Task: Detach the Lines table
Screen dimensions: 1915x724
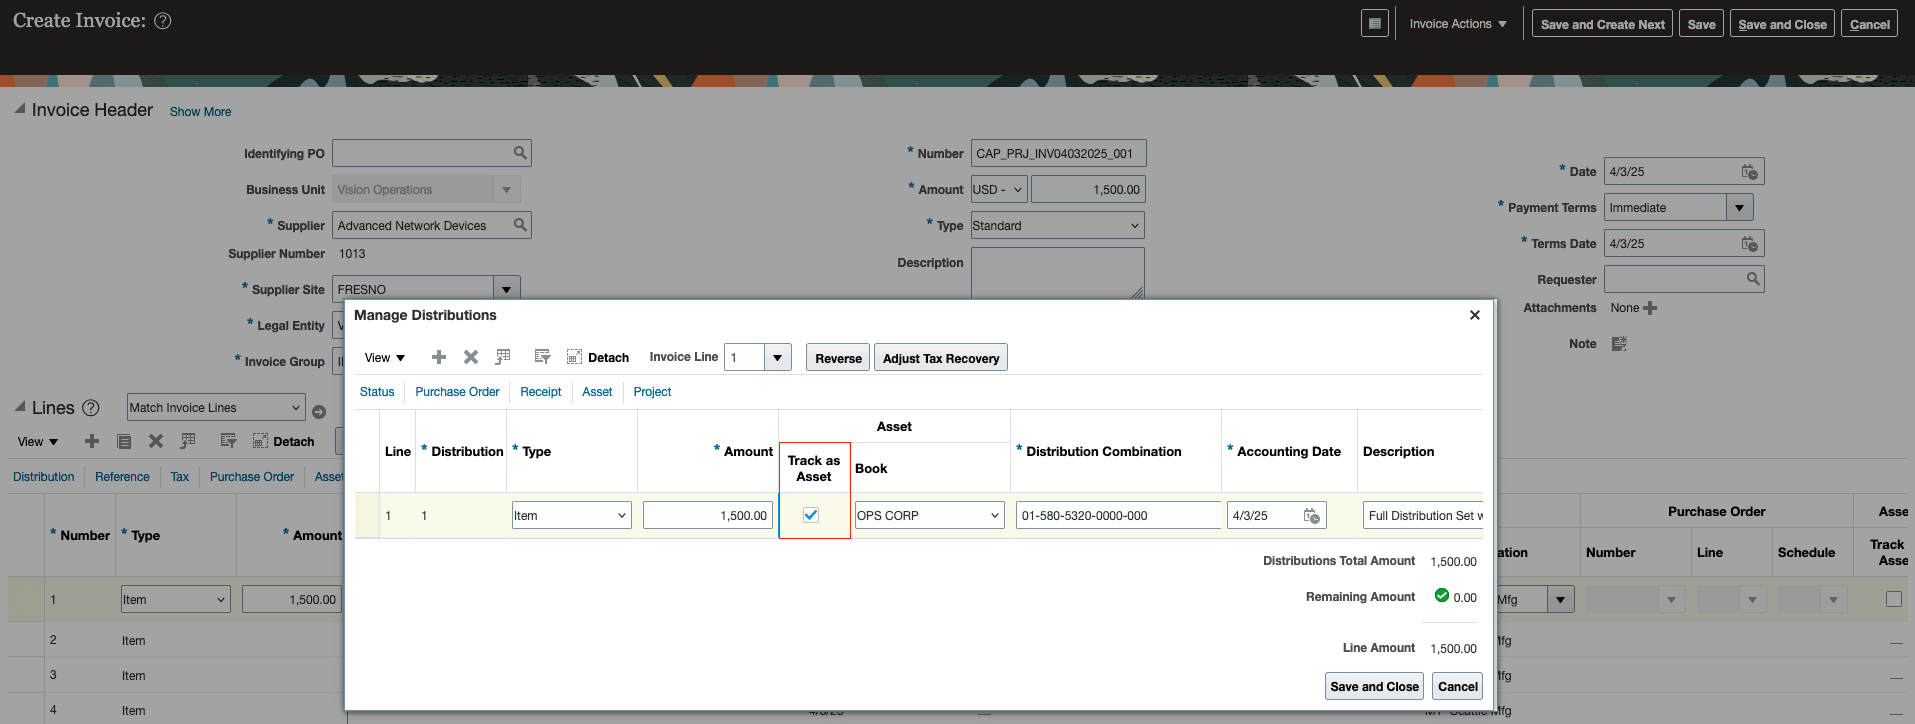Action: coord(284,441)
